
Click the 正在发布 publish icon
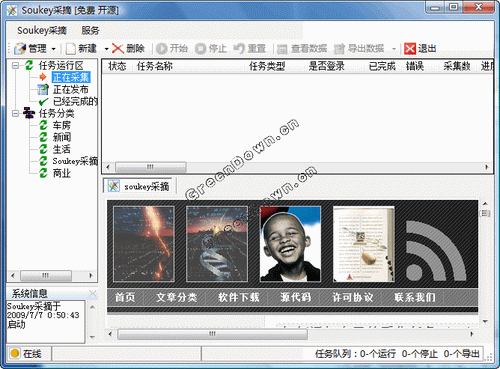(43, 89)
